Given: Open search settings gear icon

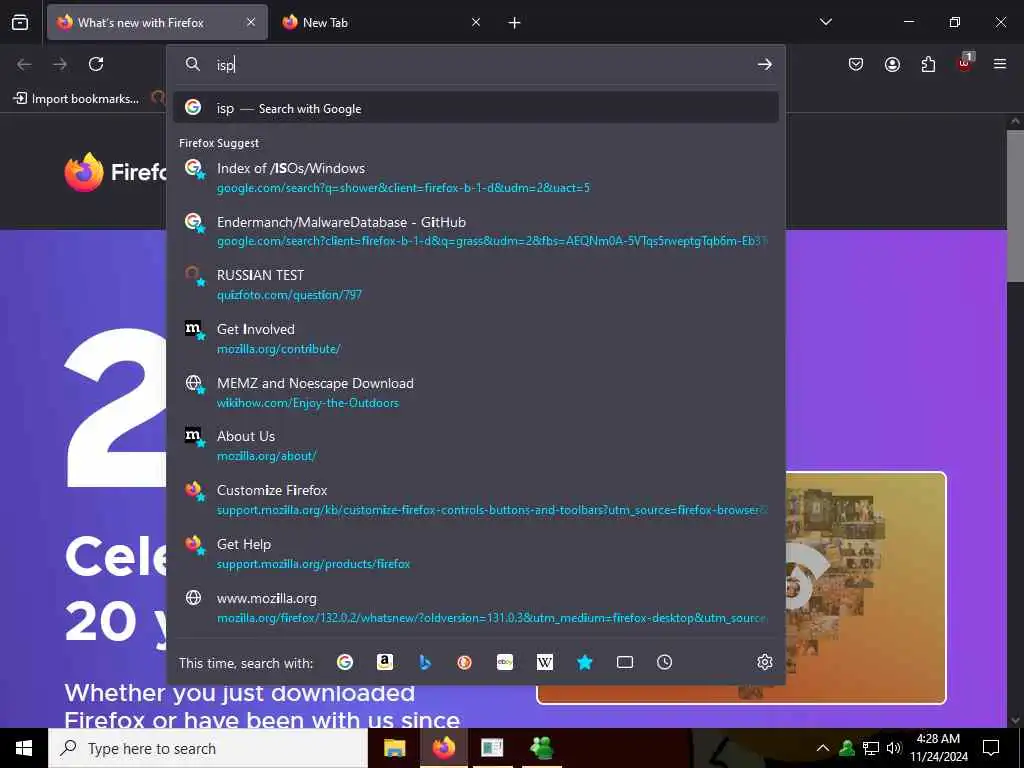Looking at the screenshot, I should [765, 662].
